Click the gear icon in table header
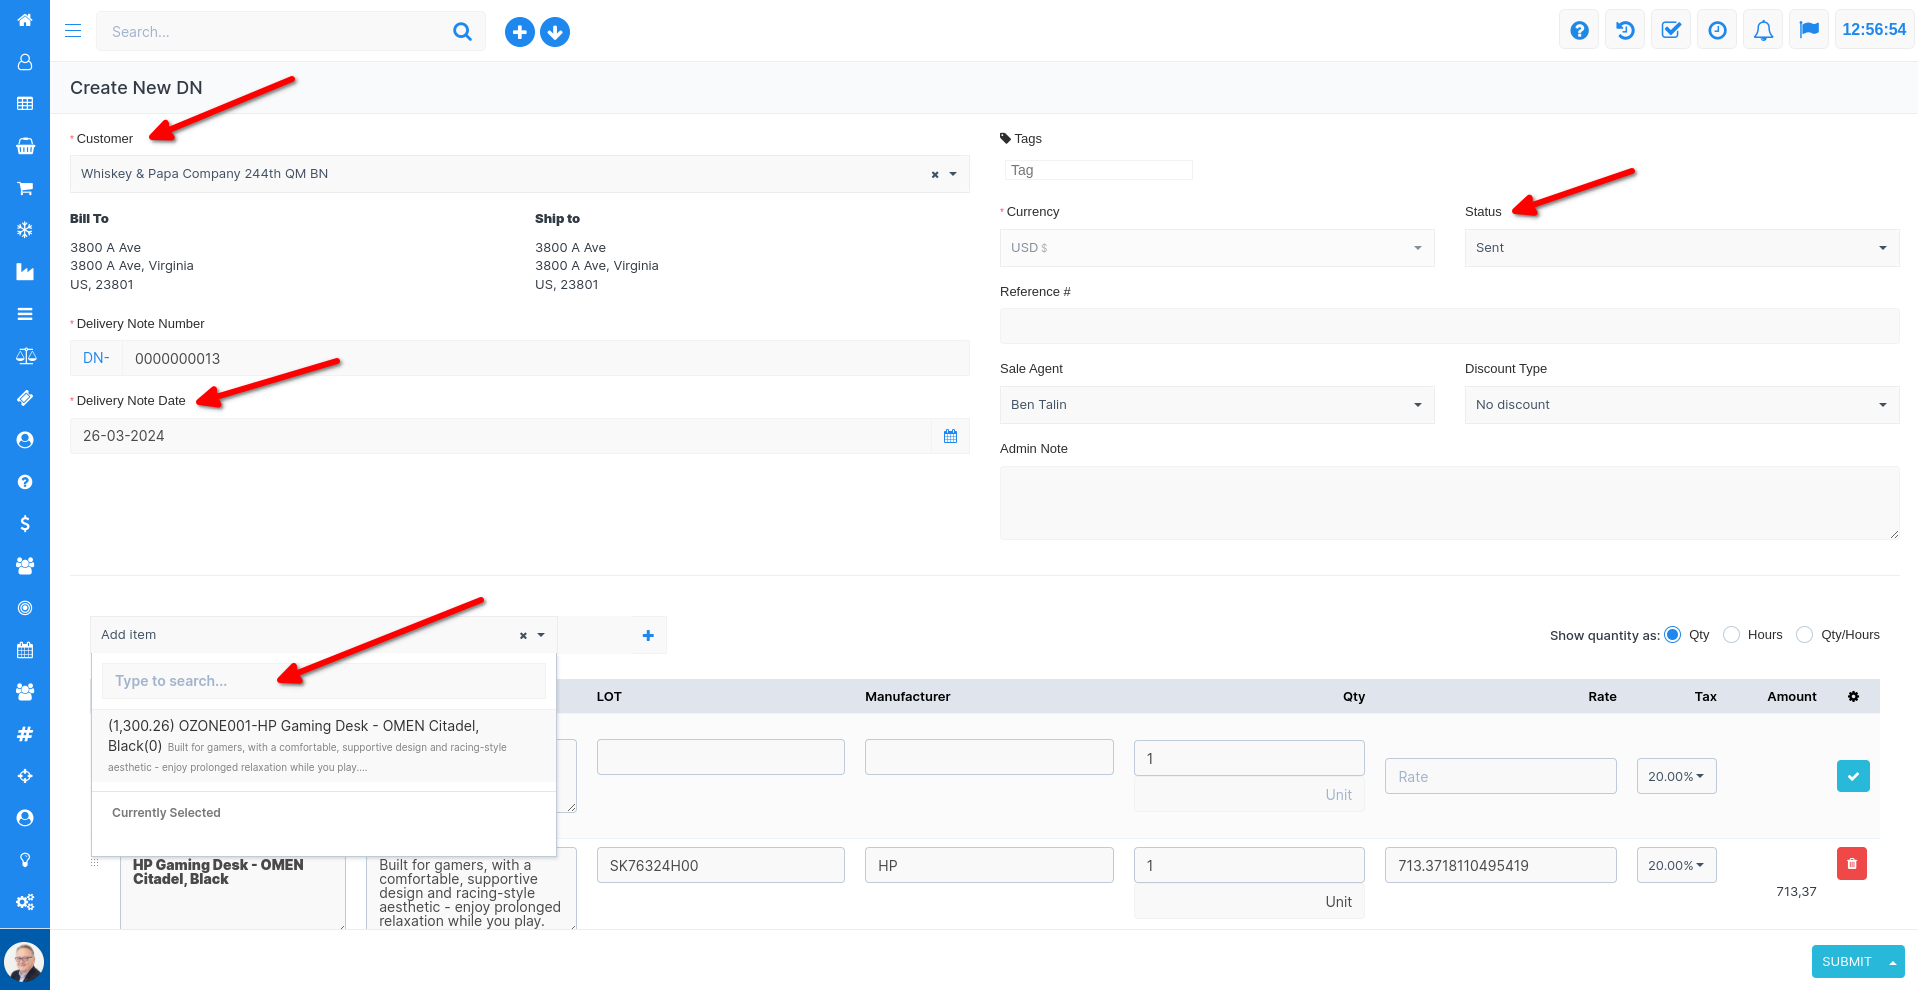The height and width of the screenshot is (990, 1918). [x=1853, y=697]
